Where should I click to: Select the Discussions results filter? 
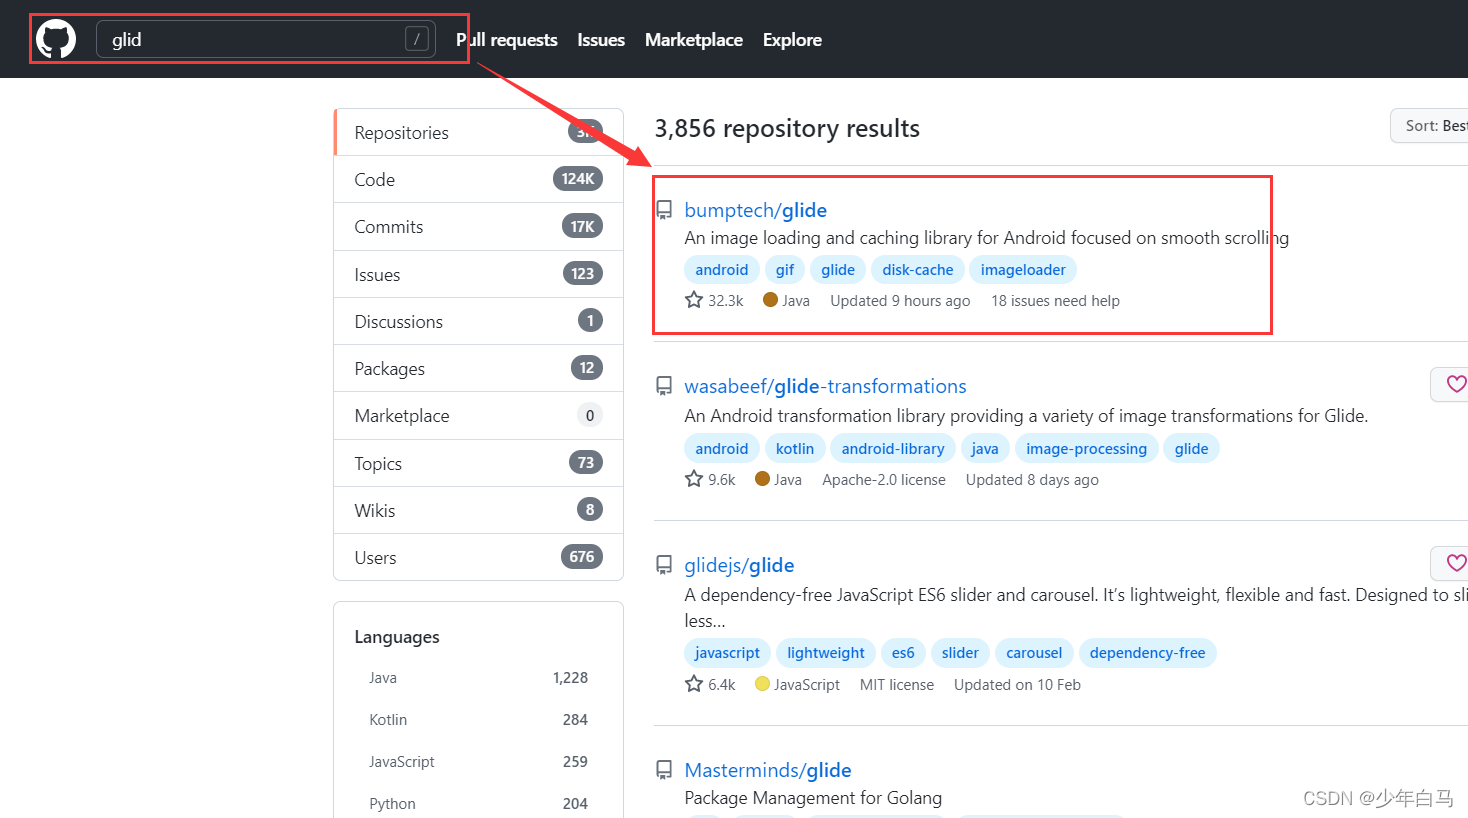tap(479, 322)
